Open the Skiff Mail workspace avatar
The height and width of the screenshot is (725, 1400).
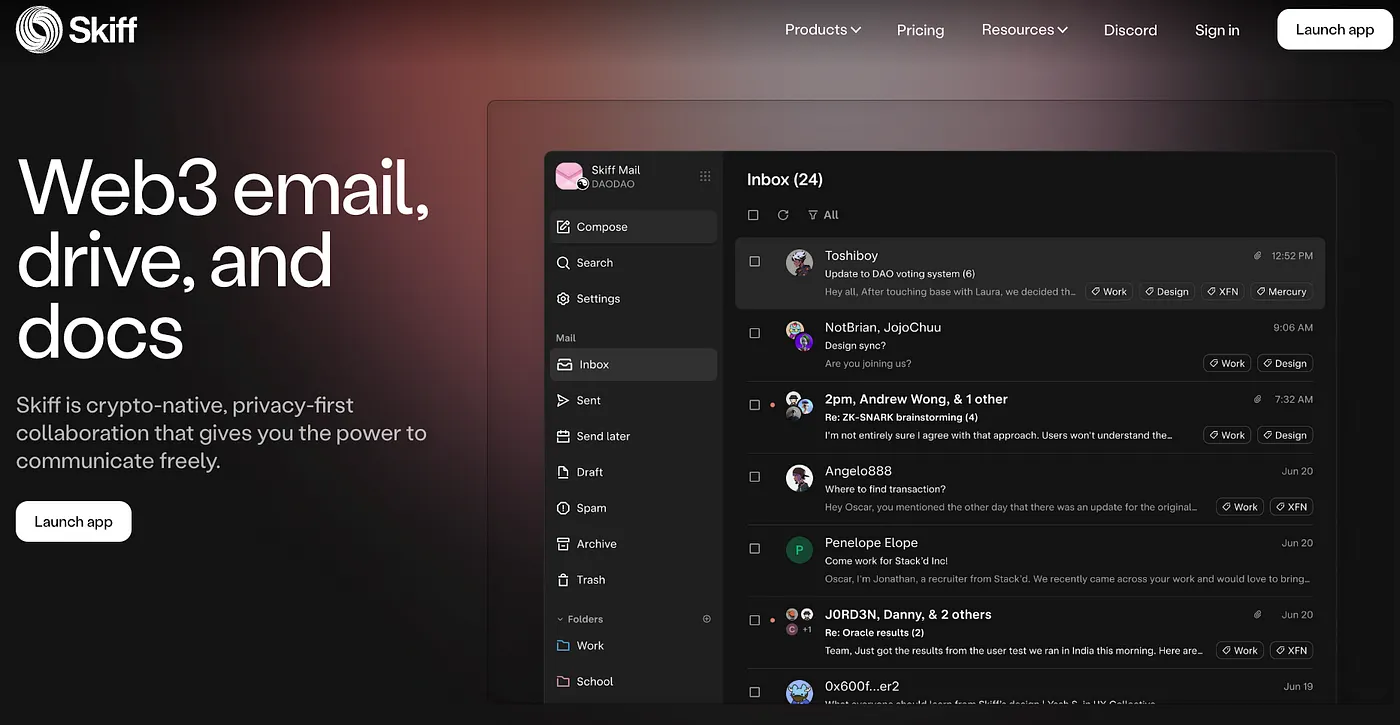point(570,177)
